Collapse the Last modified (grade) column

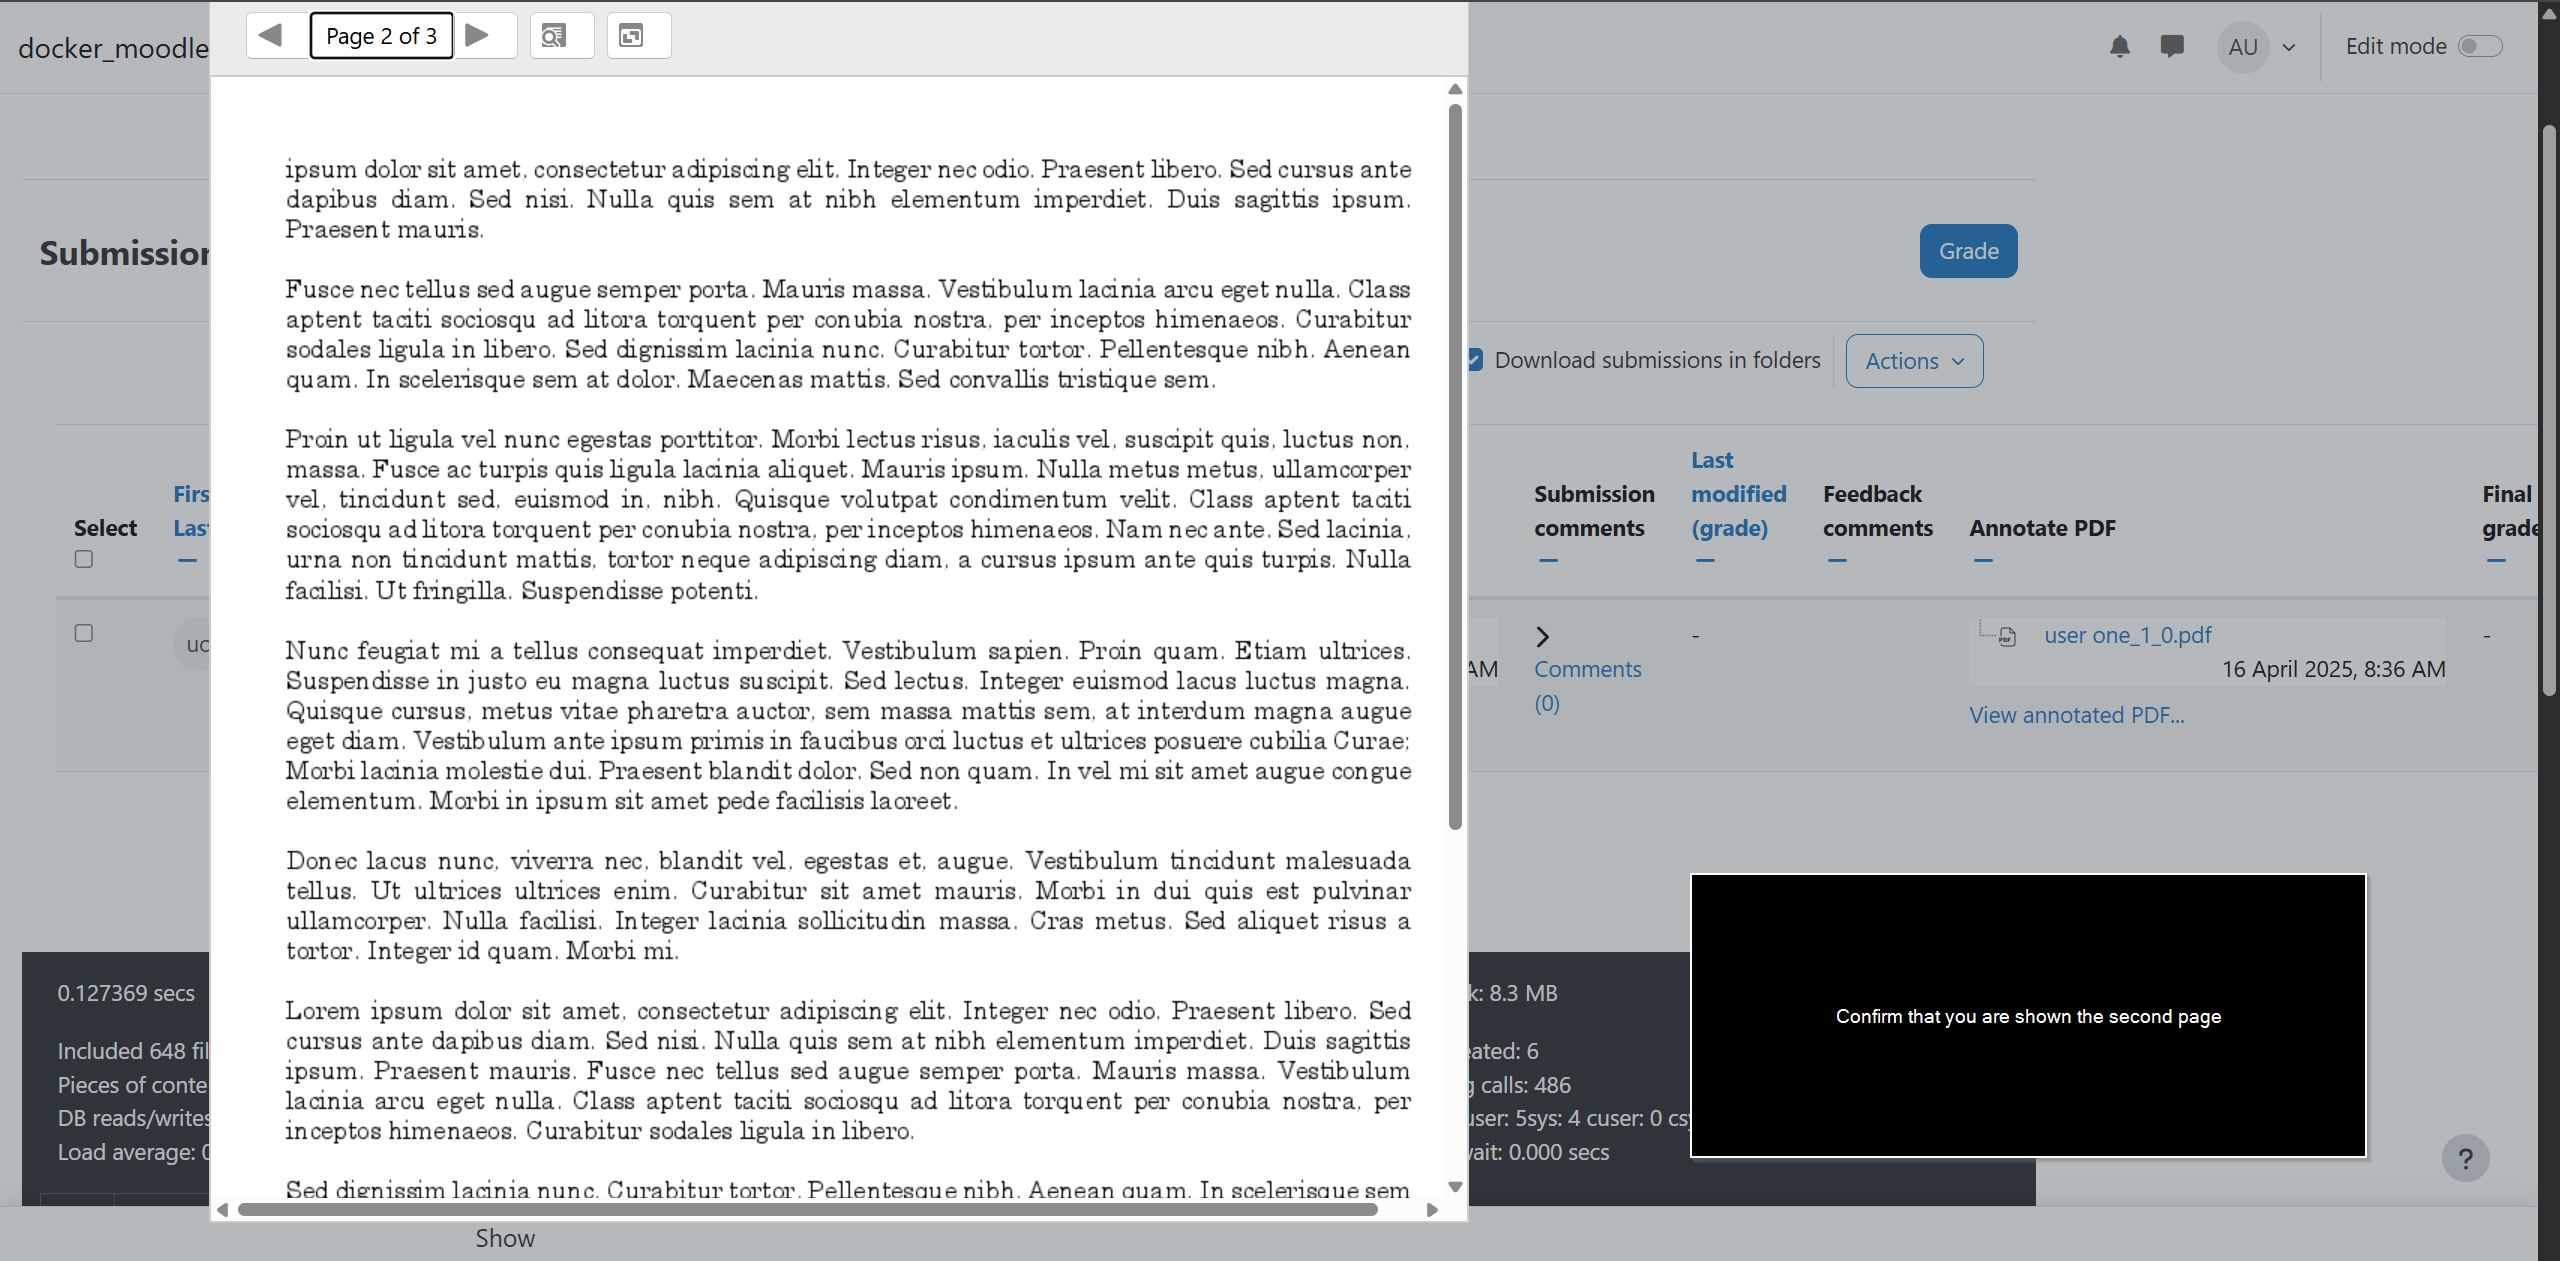click(1705, 560)
